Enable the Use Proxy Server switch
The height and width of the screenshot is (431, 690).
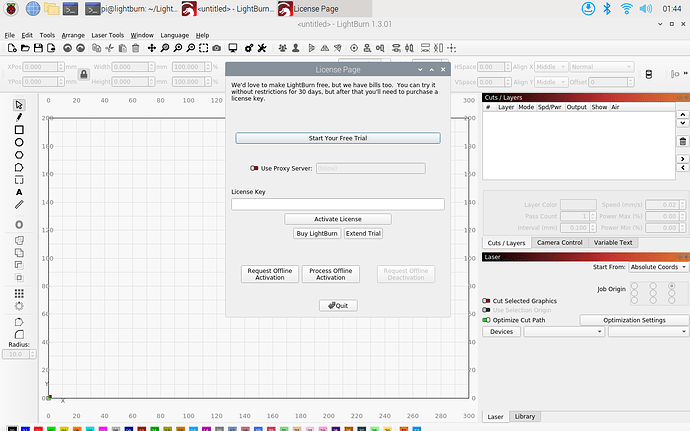click(254, 168)
